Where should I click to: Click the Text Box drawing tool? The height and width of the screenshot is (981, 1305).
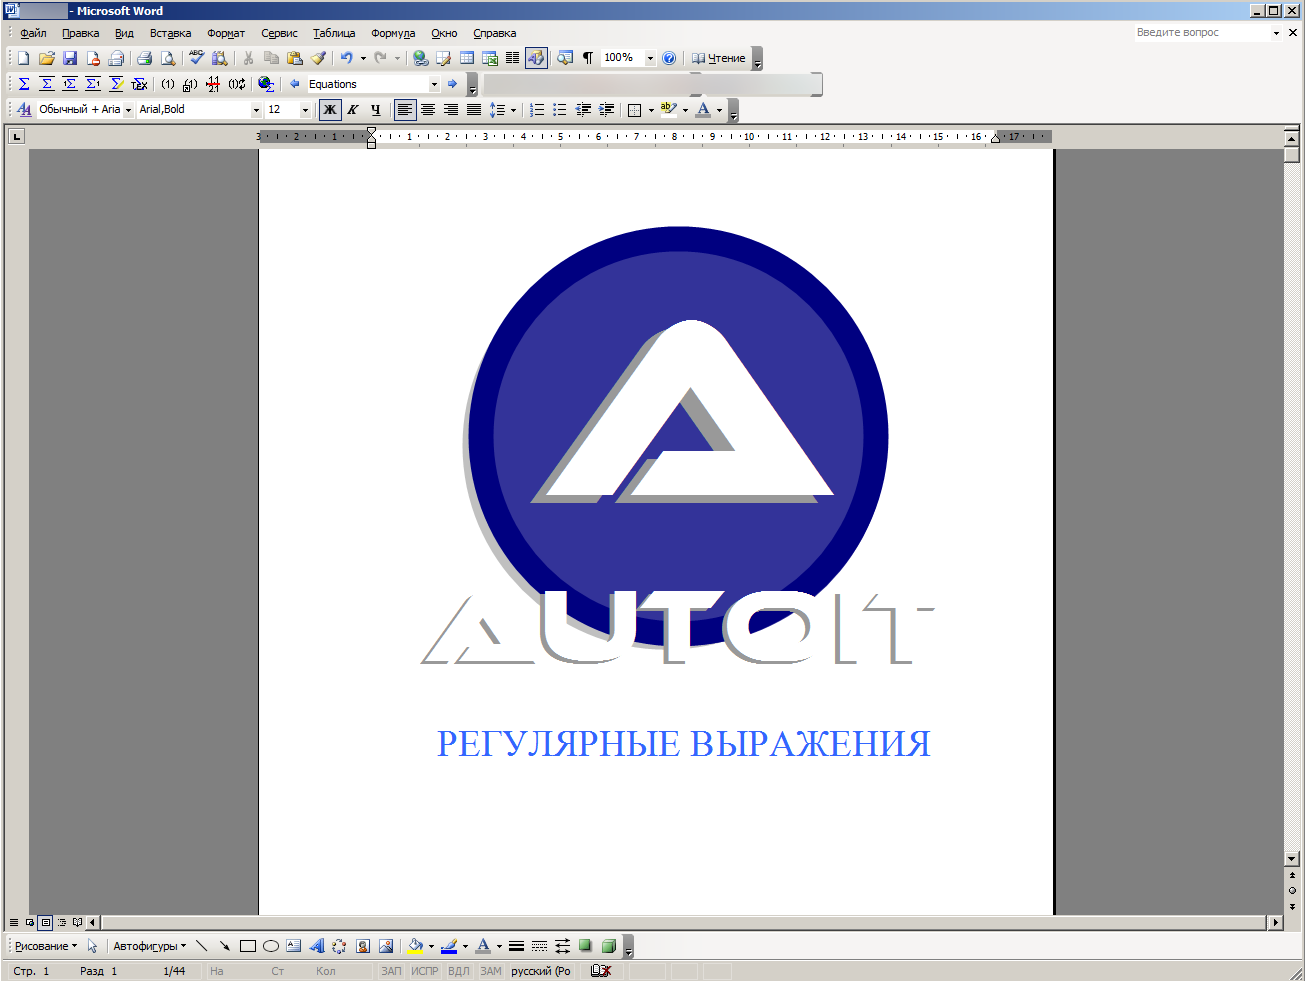pos(293,946)
